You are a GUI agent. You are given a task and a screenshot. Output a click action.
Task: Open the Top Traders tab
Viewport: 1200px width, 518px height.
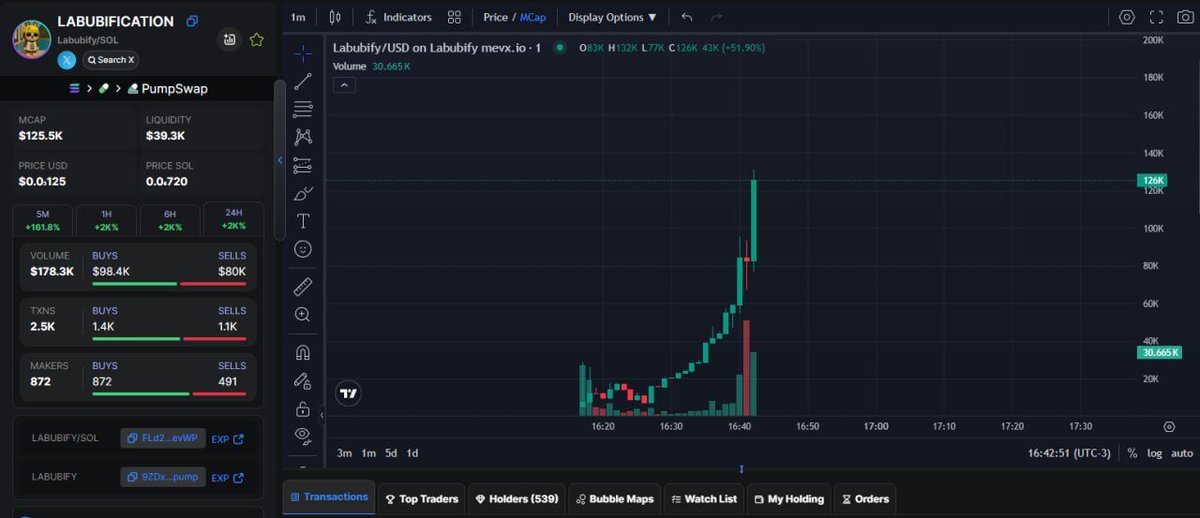pyautogui.click(x=421, y=498)
